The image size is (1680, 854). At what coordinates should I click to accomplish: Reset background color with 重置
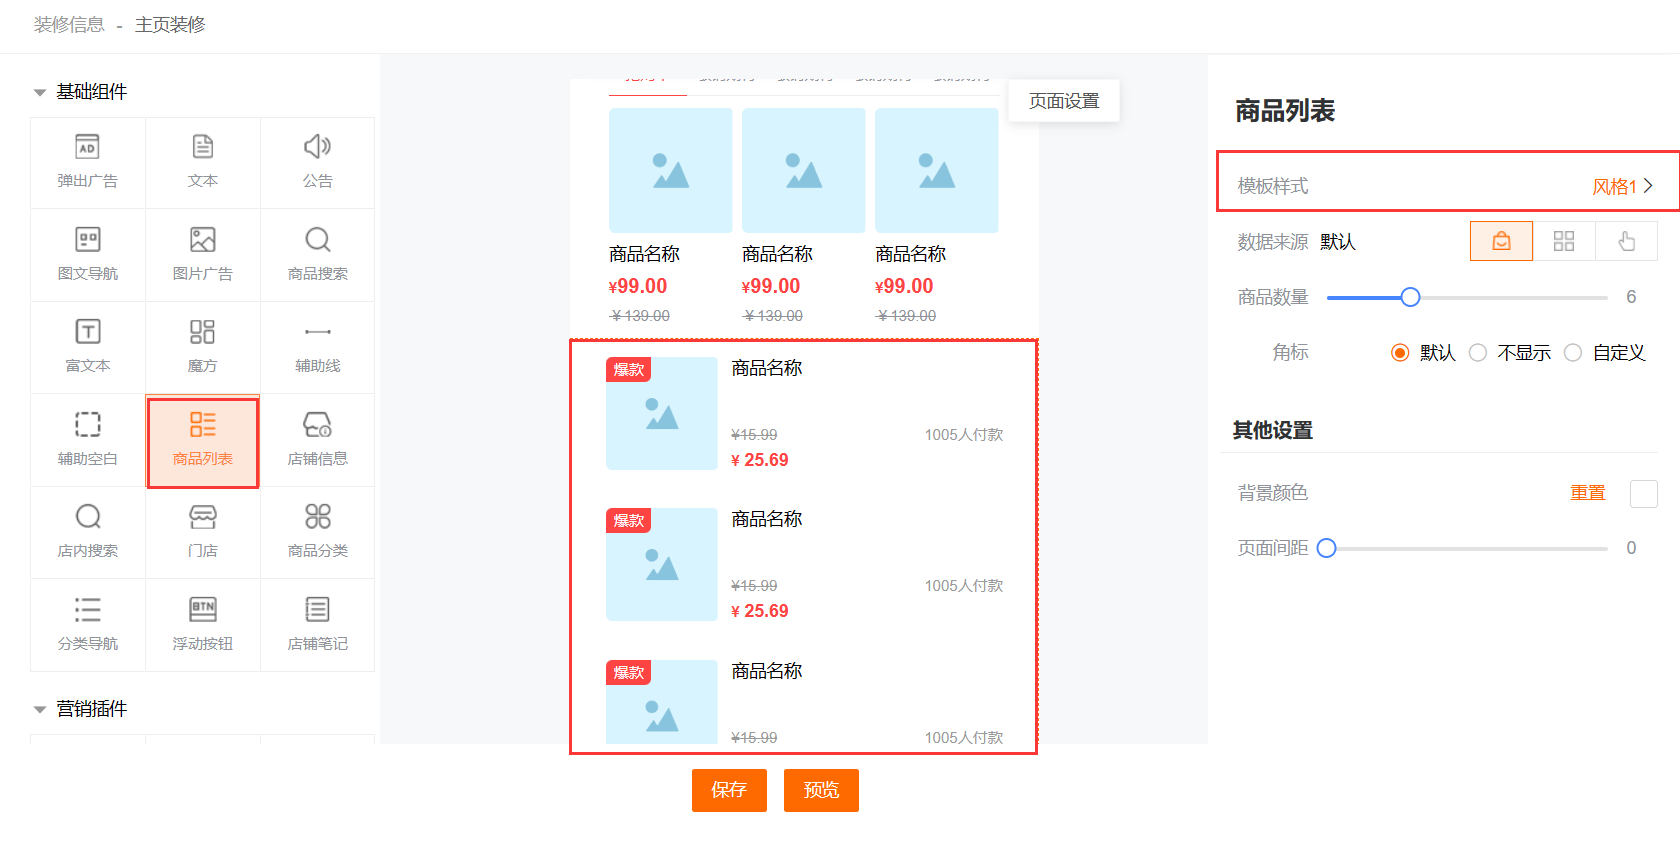click(1587, 493)
